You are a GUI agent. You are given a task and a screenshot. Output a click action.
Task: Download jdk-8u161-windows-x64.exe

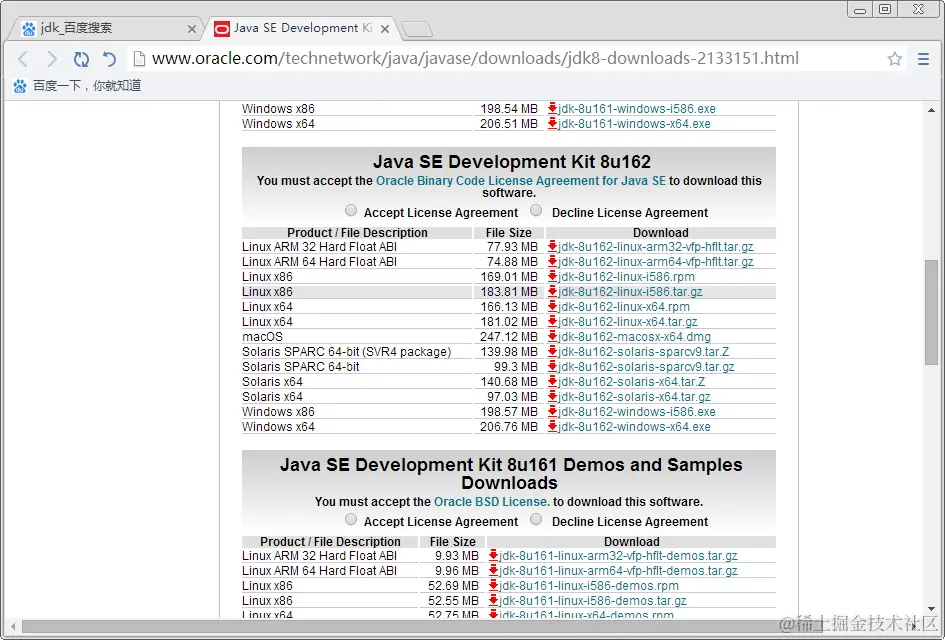pos(634,124)
